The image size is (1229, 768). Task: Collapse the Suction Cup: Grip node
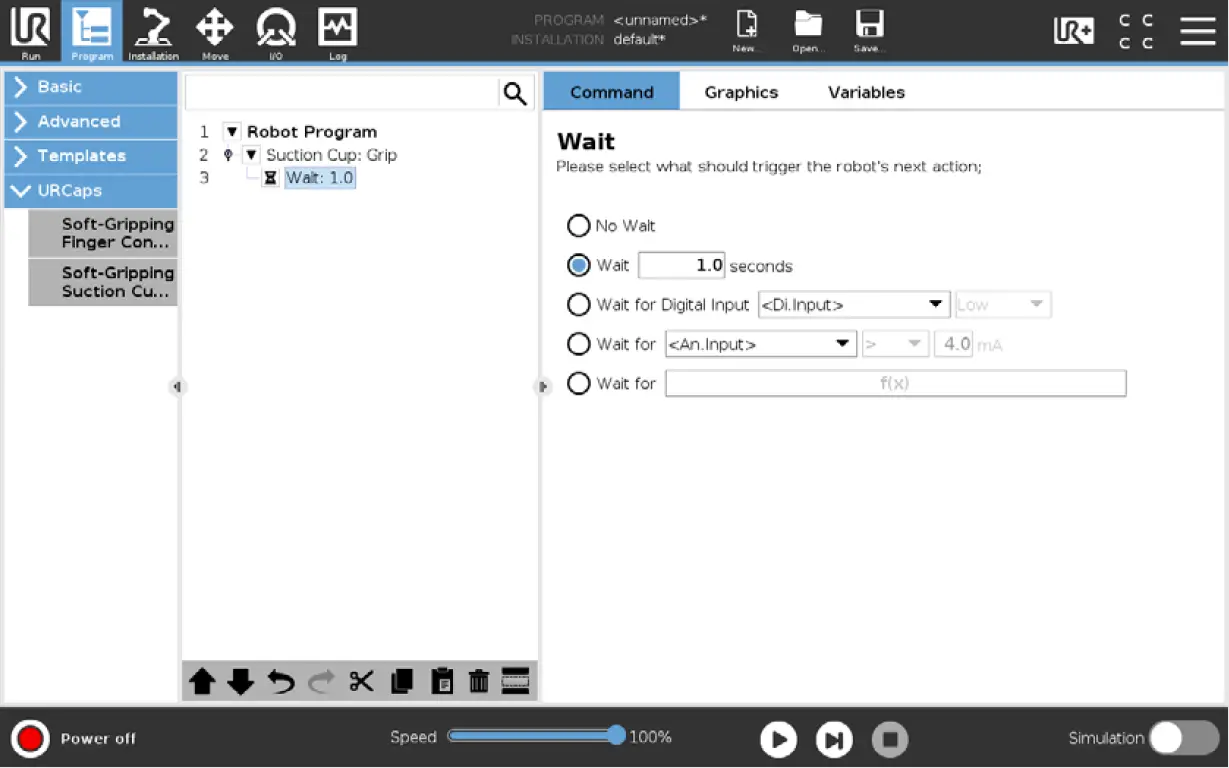tap(251, 155)
